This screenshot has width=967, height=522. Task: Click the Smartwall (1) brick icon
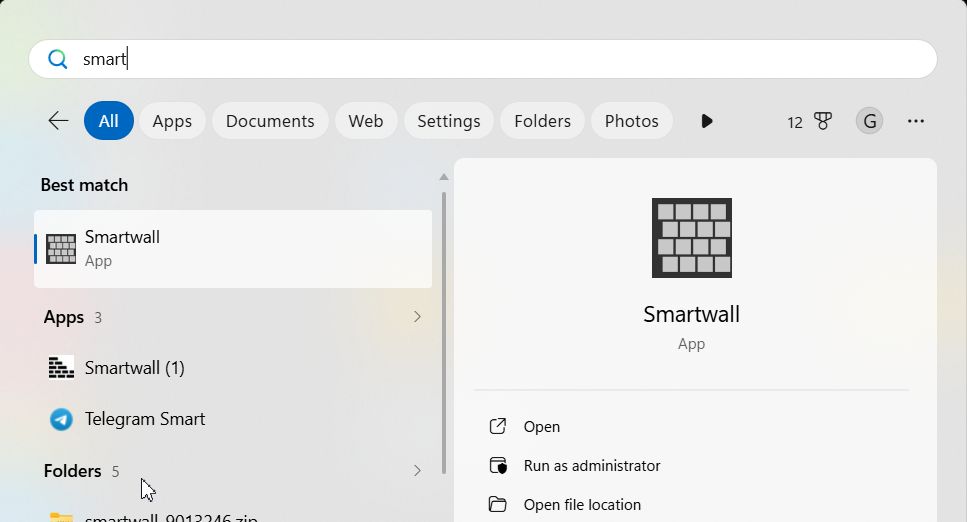click(x=61, y=367)
